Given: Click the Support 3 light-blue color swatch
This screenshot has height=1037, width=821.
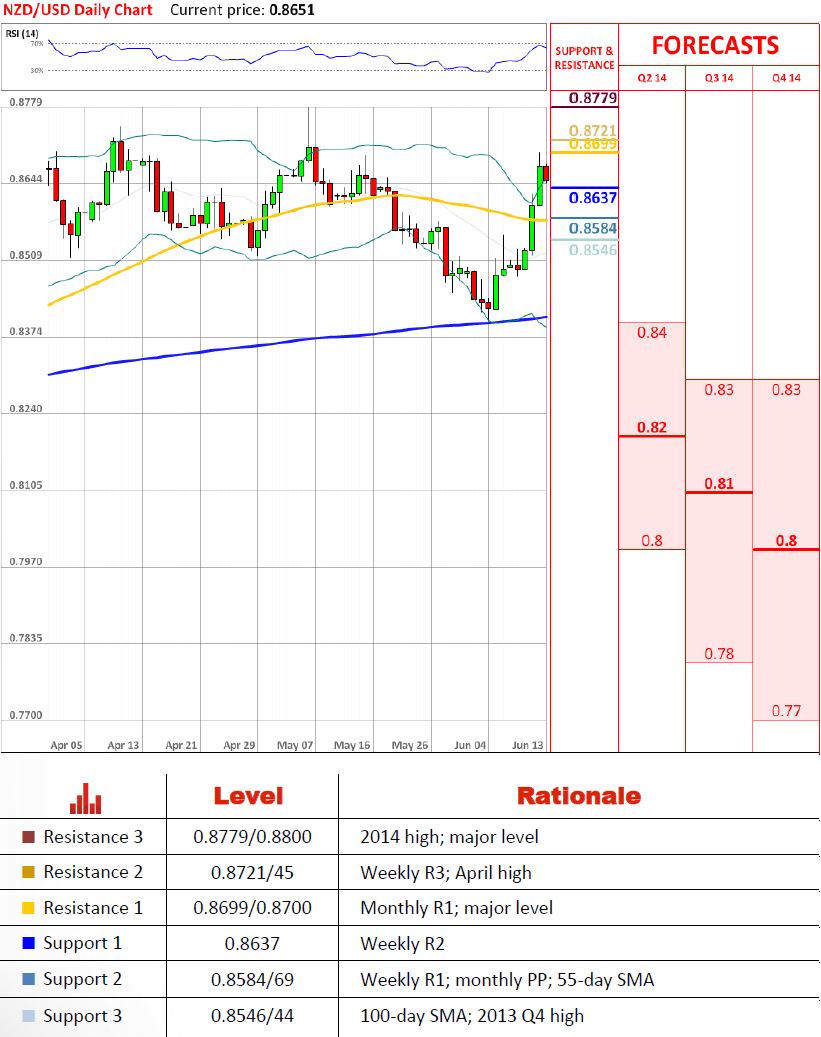Looking at the screenshot, I should tap(28, 1016).
